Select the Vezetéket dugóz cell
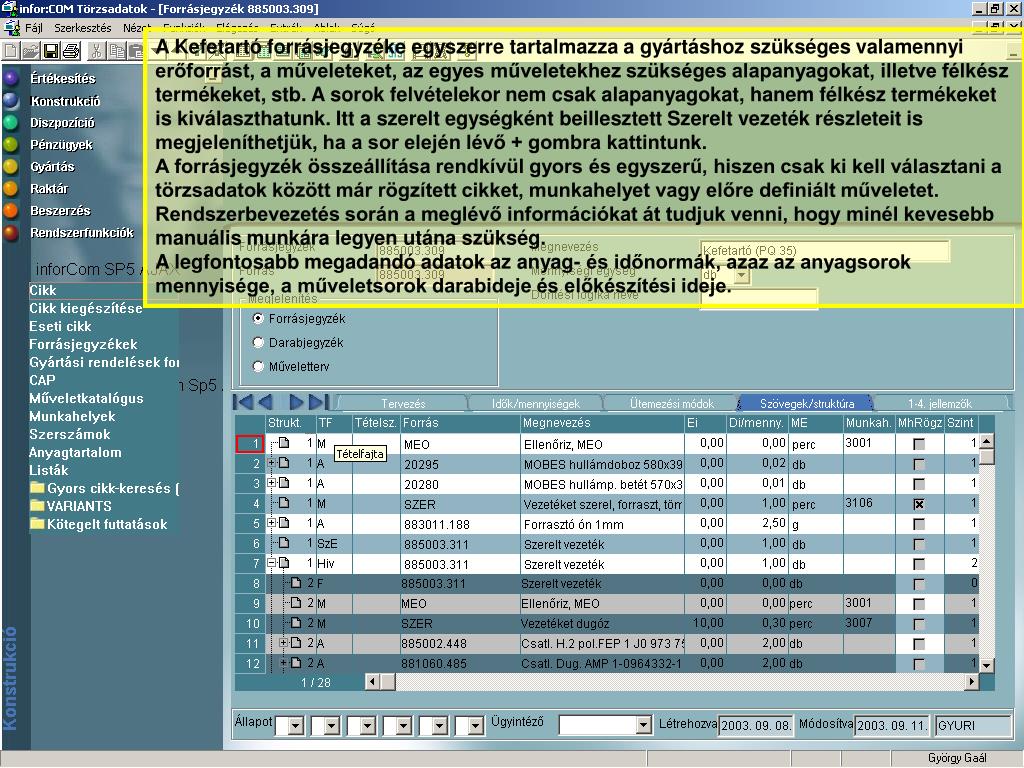 [x=601, y=624]
